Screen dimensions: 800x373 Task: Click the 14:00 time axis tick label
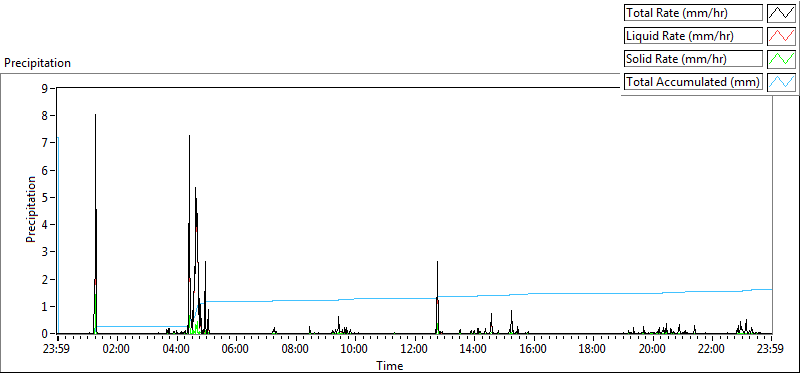pos(474,350)
